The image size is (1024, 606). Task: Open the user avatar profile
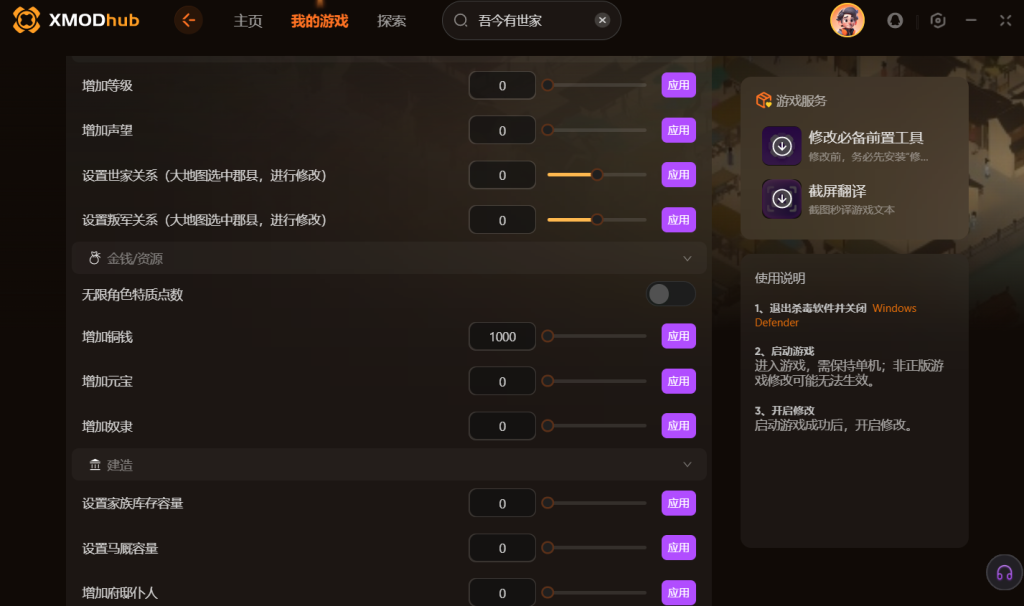[x=847, y=20]
